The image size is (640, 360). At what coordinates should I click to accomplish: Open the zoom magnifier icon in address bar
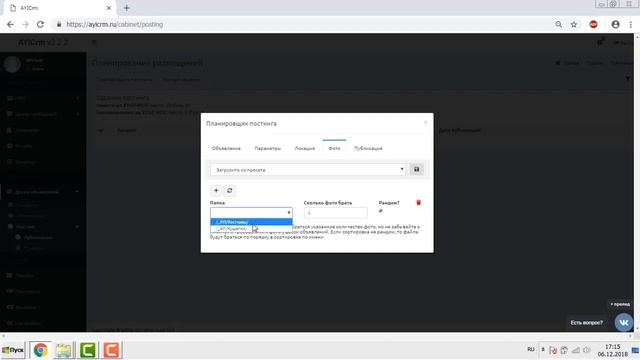pos(558,24)
